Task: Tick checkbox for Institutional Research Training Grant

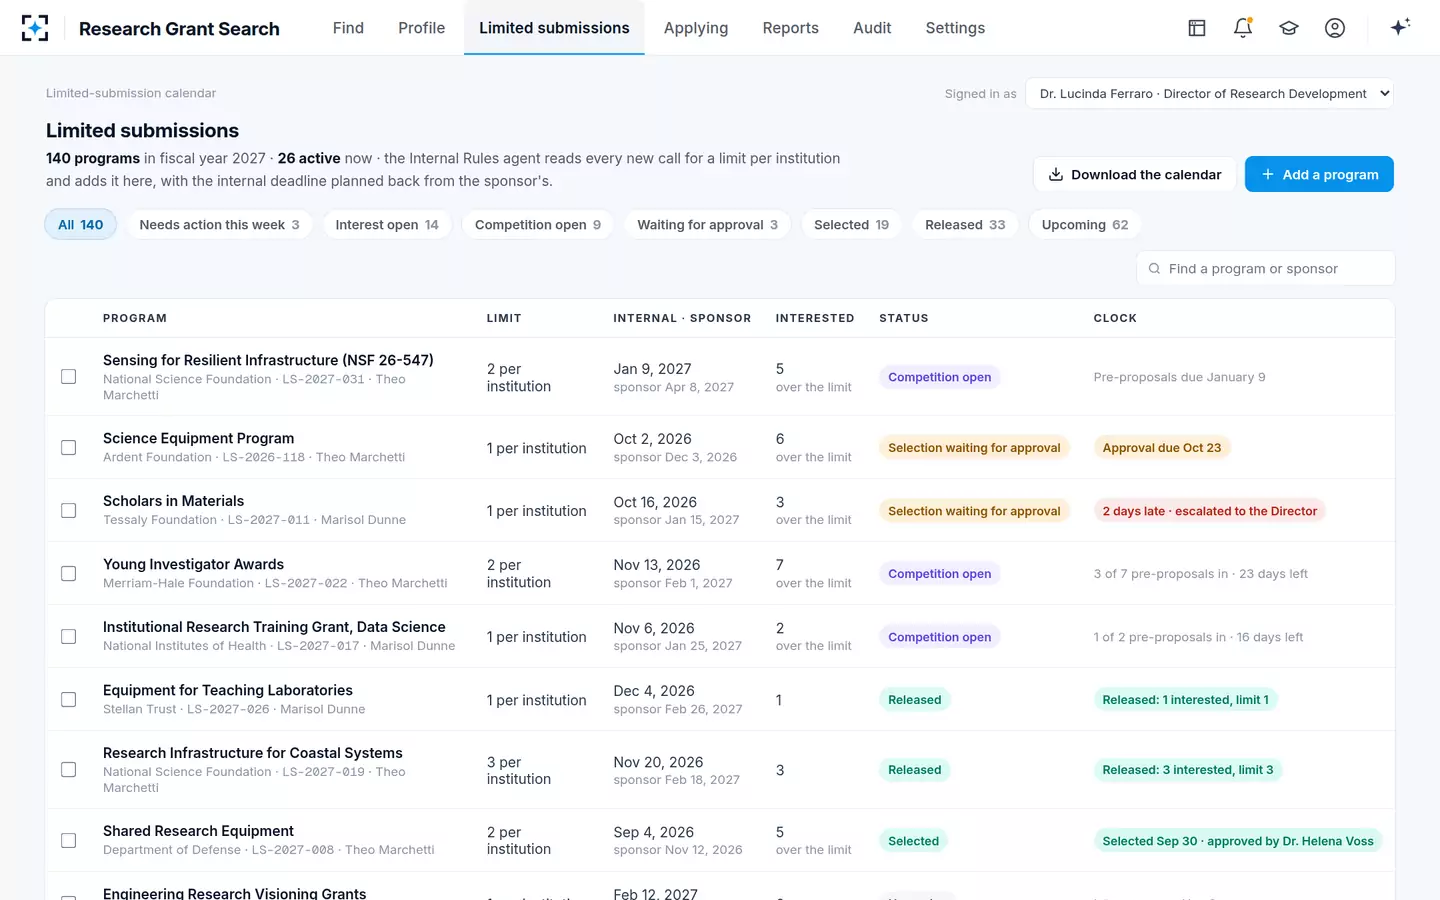Action: coord(69,636)
